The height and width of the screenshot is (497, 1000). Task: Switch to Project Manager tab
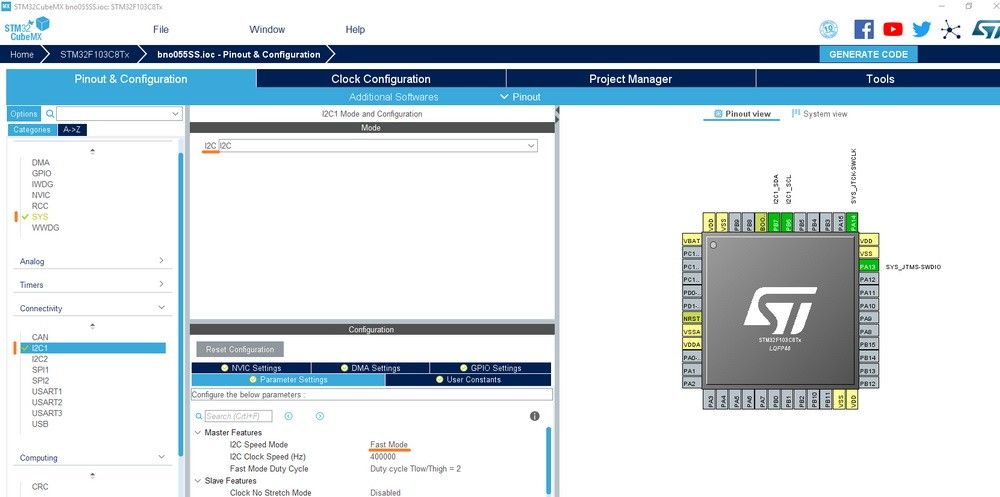[631, 79]
